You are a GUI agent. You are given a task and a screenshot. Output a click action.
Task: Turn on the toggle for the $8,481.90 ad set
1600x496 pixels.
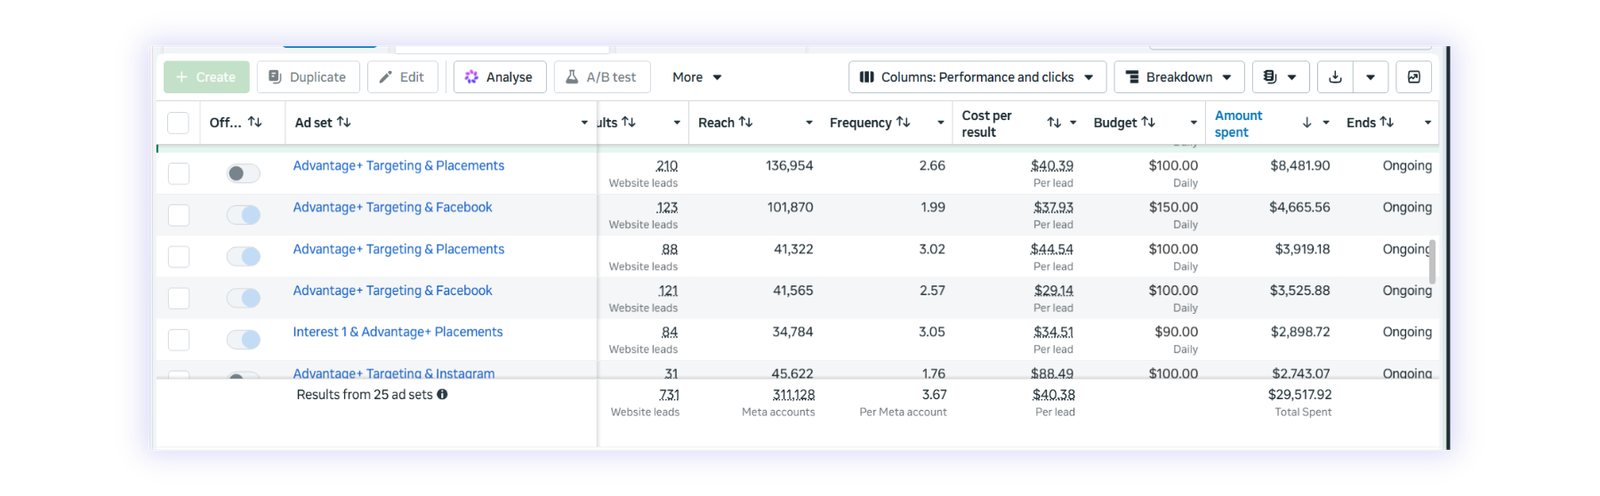[243, 173]
